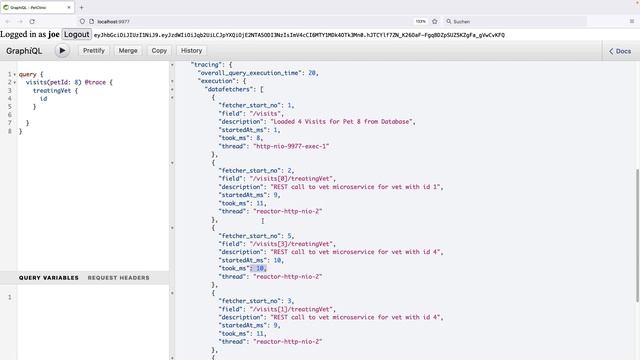Collapse the fetcher_start_no 1 object

[x=172, y=98]
